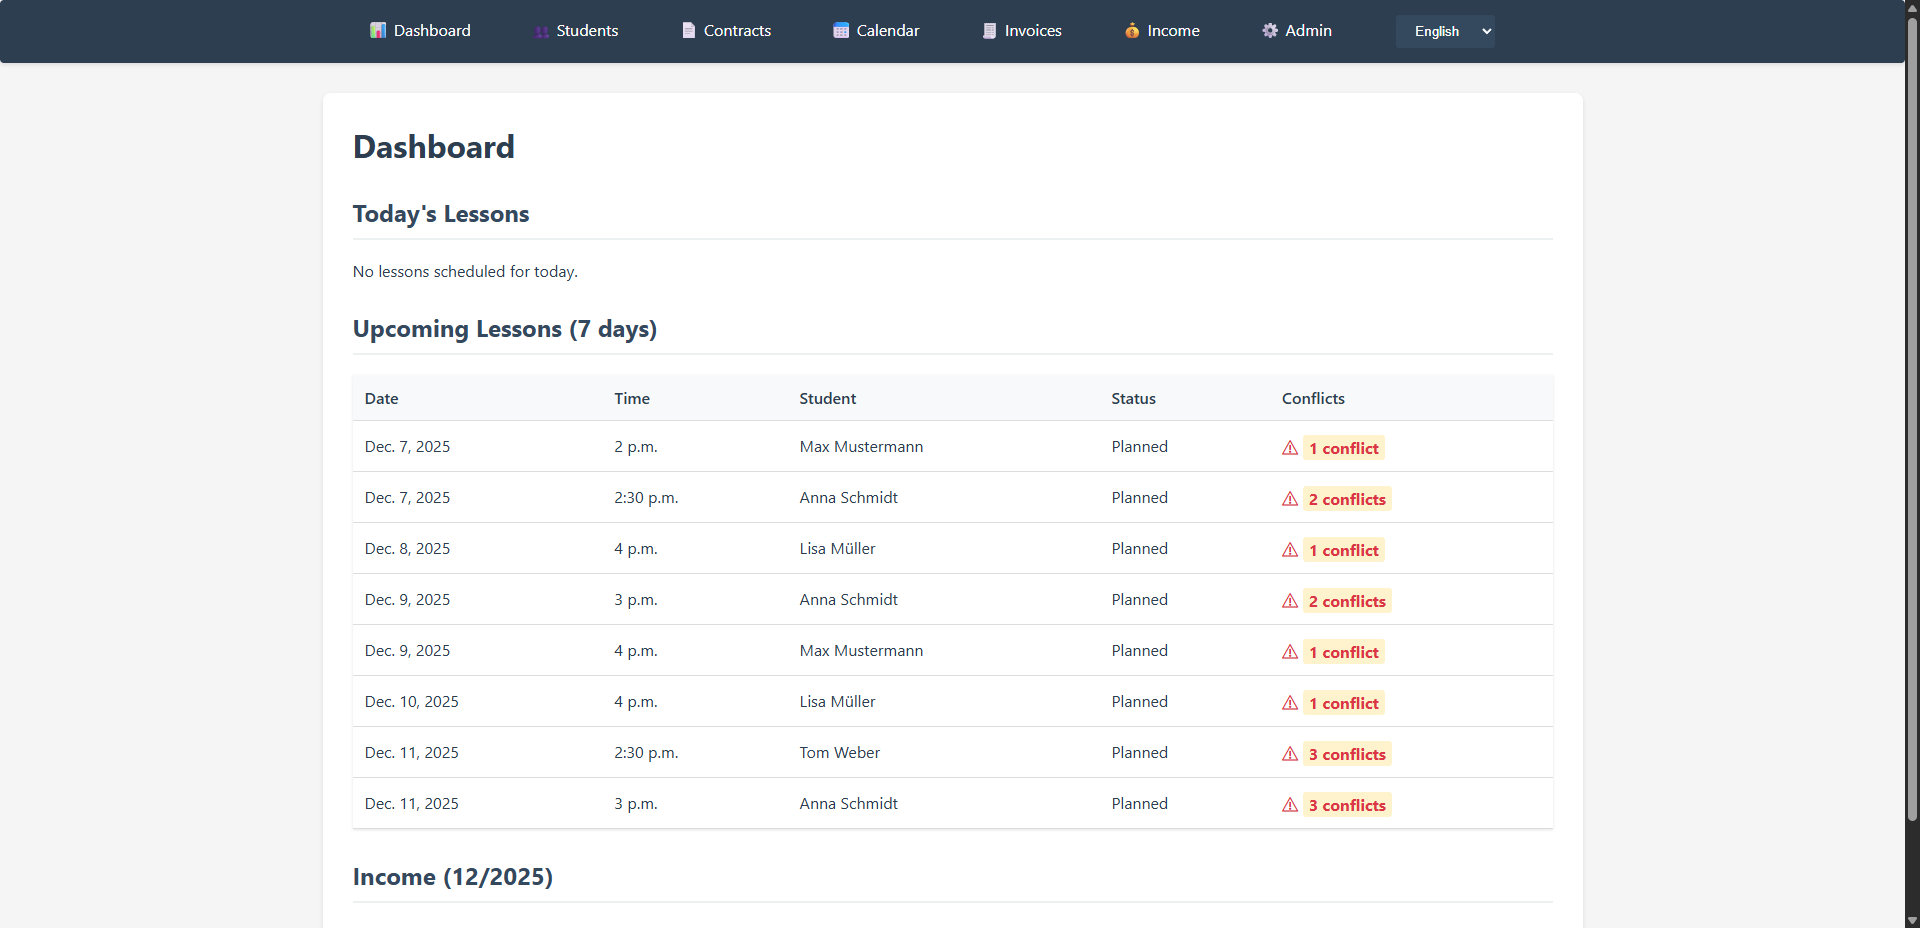Open the English language selector
Viewport: 1920px width, 928px height.
pyautogui.click(x=1444, y=31)
